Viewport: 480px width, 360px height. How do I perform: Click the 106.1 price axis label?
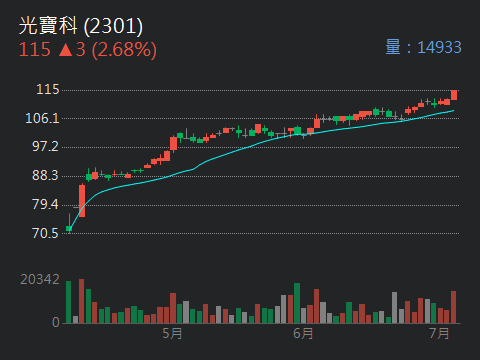tap(42, 118)
